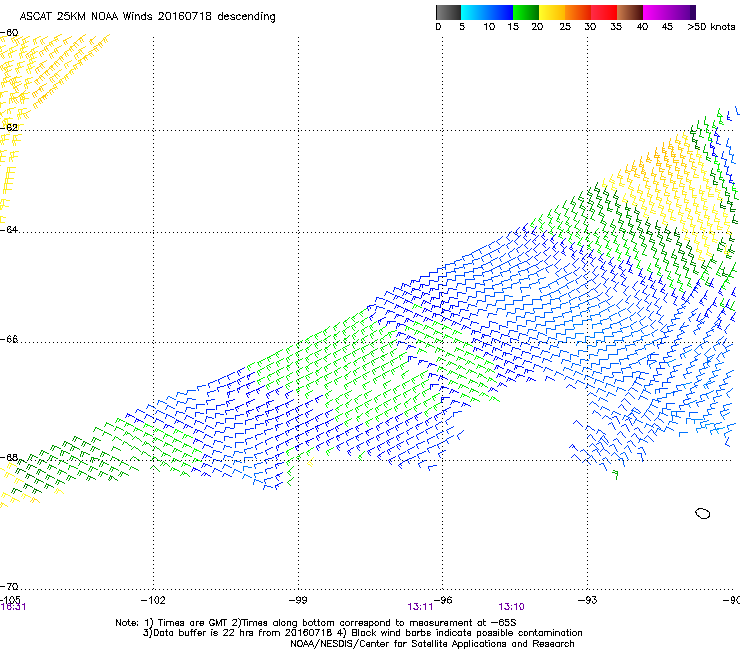The image size is (740, 650).
Task: Click the latitude label -66
Action: tap(9, 339)
